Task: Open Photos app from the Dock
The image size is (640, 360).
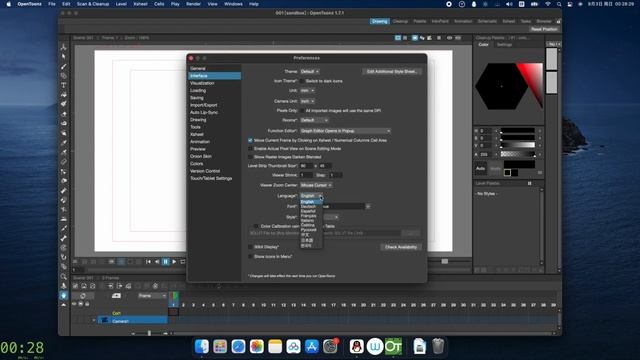Action: click(257, 347)
